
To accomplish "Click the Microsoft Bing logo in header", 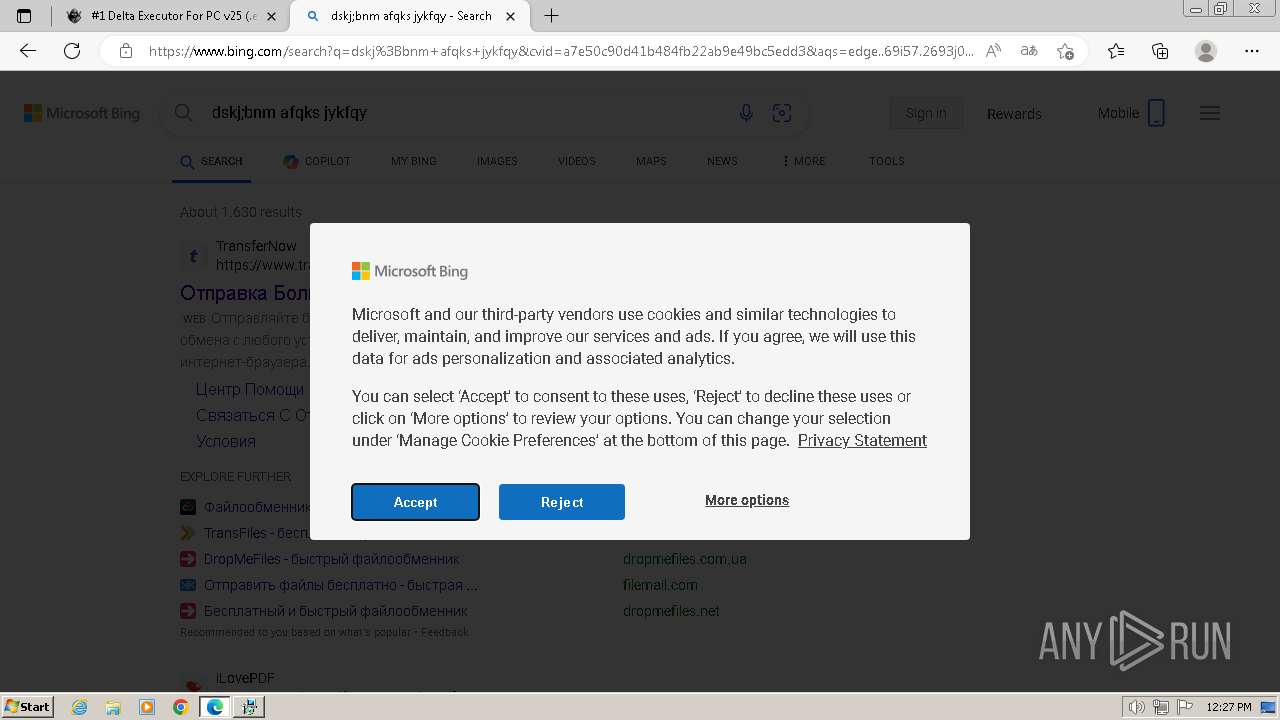I will [x=82, y=113].
